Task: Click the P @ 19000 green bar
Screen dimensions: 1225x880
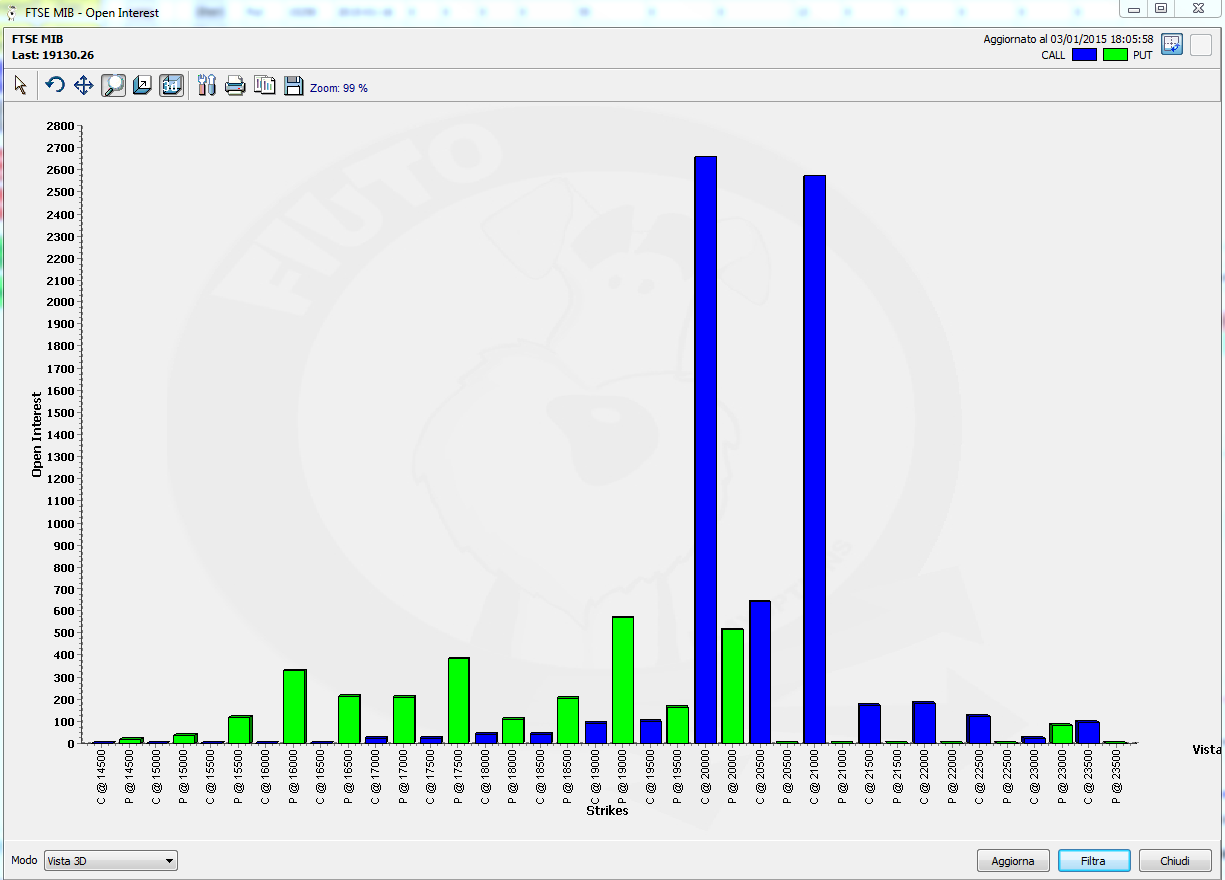Action: tap(623, 679)
